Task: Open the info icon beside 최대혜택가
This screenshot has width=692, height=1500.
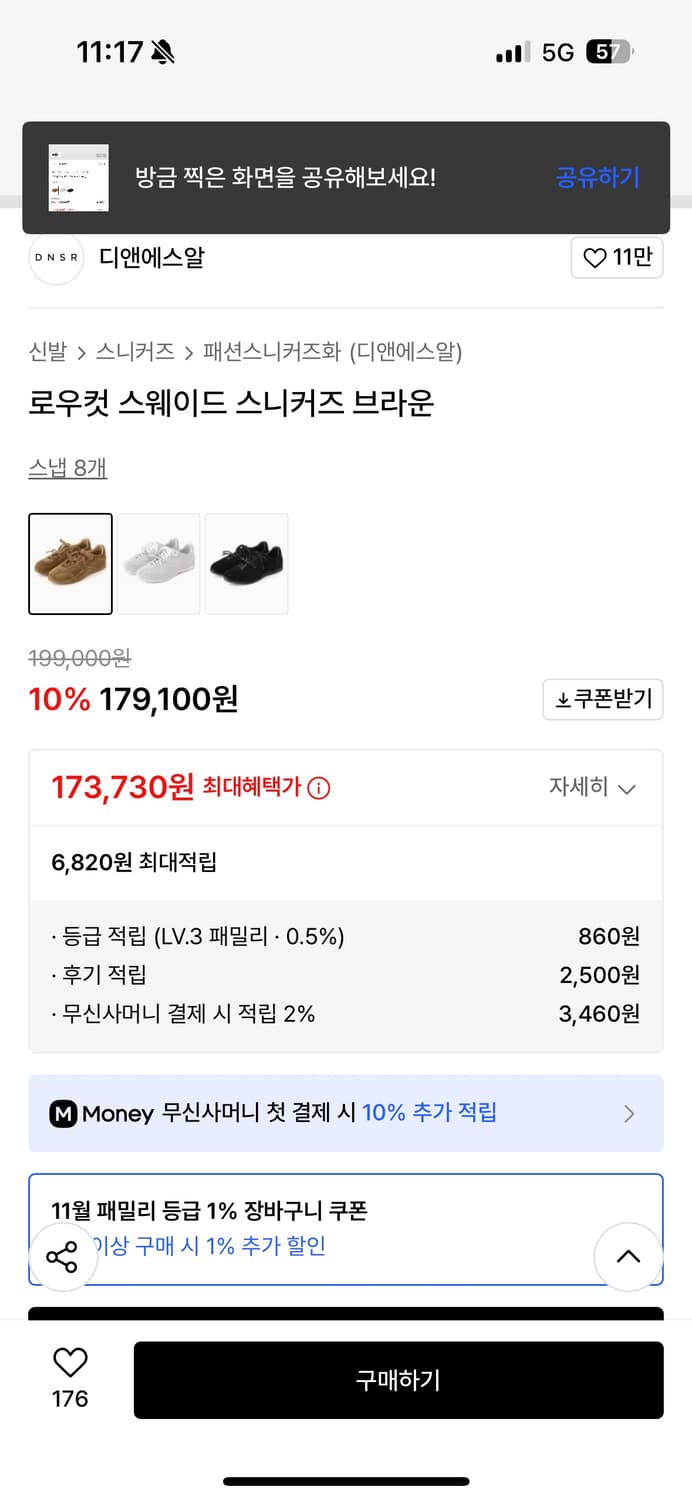Action: click(318, 788)
